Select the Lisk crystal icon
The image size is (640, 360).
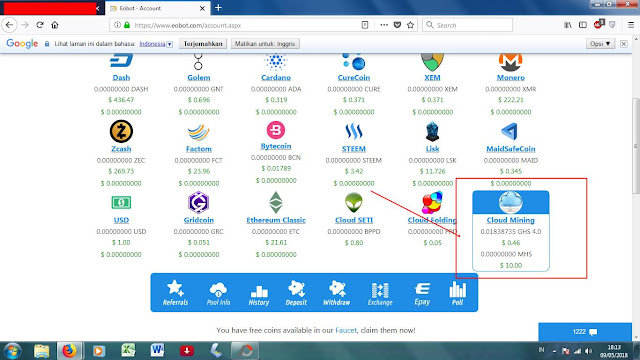(x=432, y=131)
